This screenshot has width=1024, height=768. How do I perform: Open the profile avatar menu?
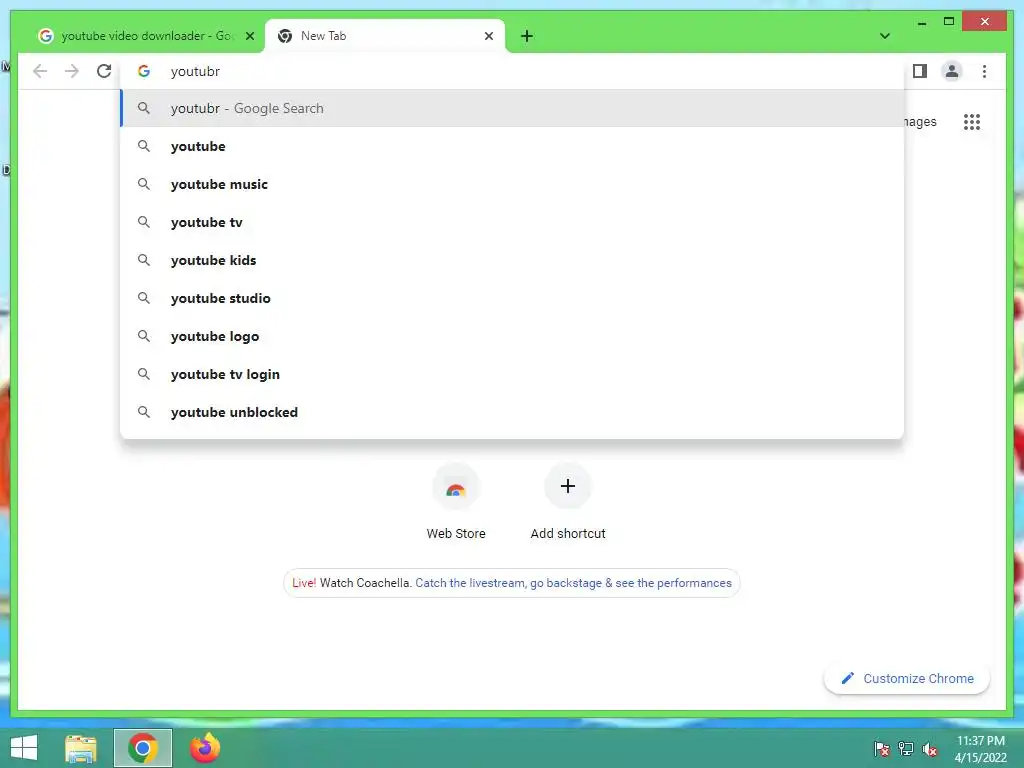point(952,71)
